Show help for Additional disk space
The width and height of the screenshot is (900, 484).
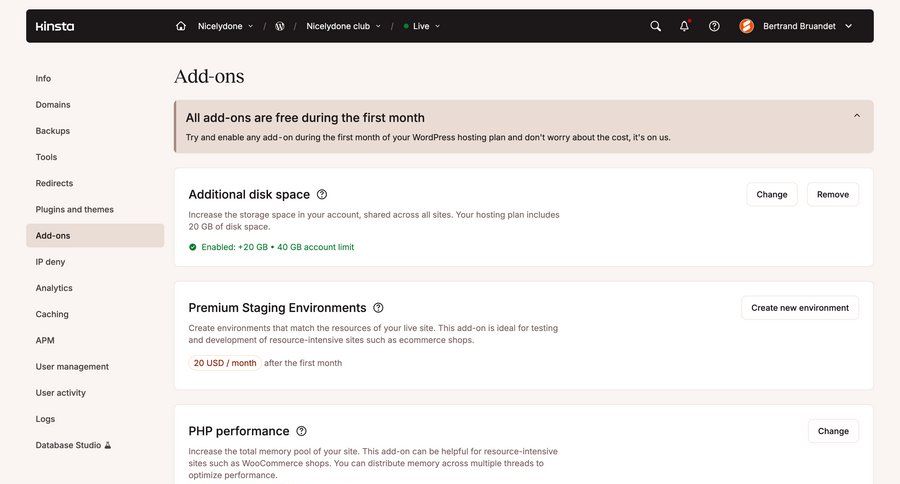click(x=322, y=195)
